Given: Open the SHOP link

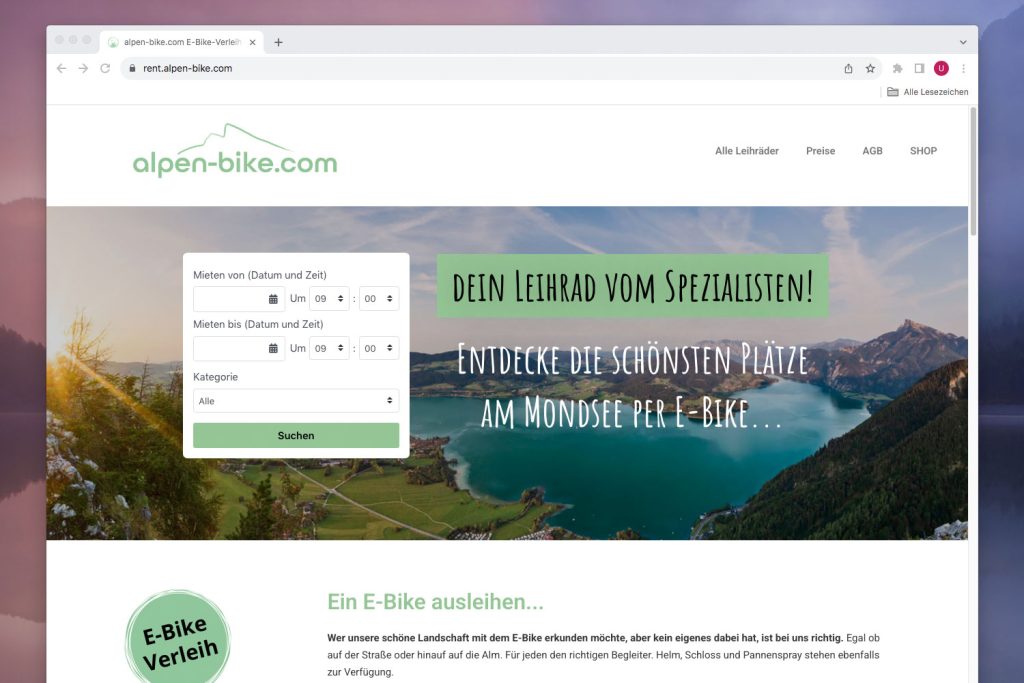Looking at the screenshot, I should point(923,151).
